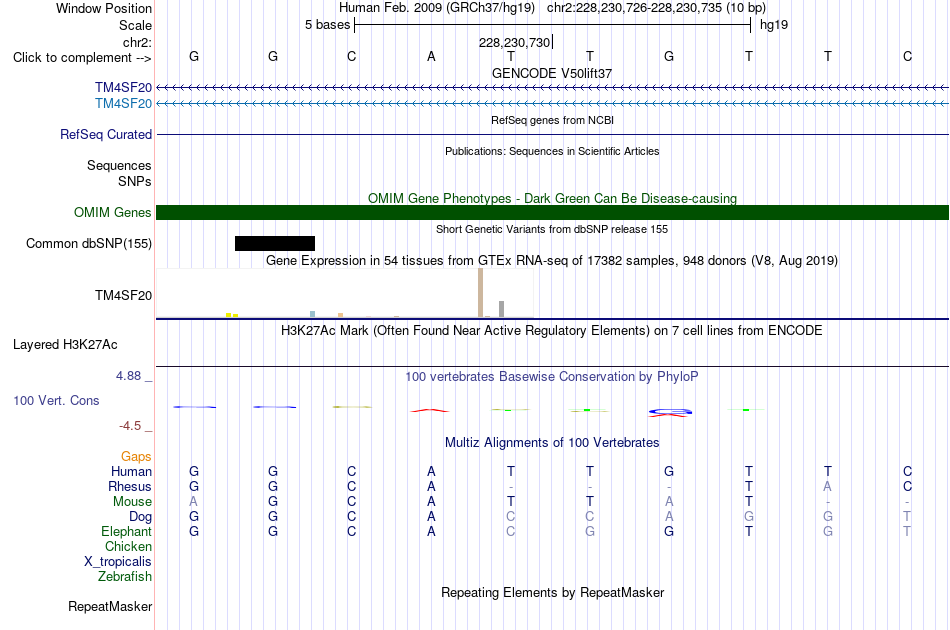Click the Common dbSNP(155) track label
The width and height of the screenshot is (950, 630).
point(89,244)
